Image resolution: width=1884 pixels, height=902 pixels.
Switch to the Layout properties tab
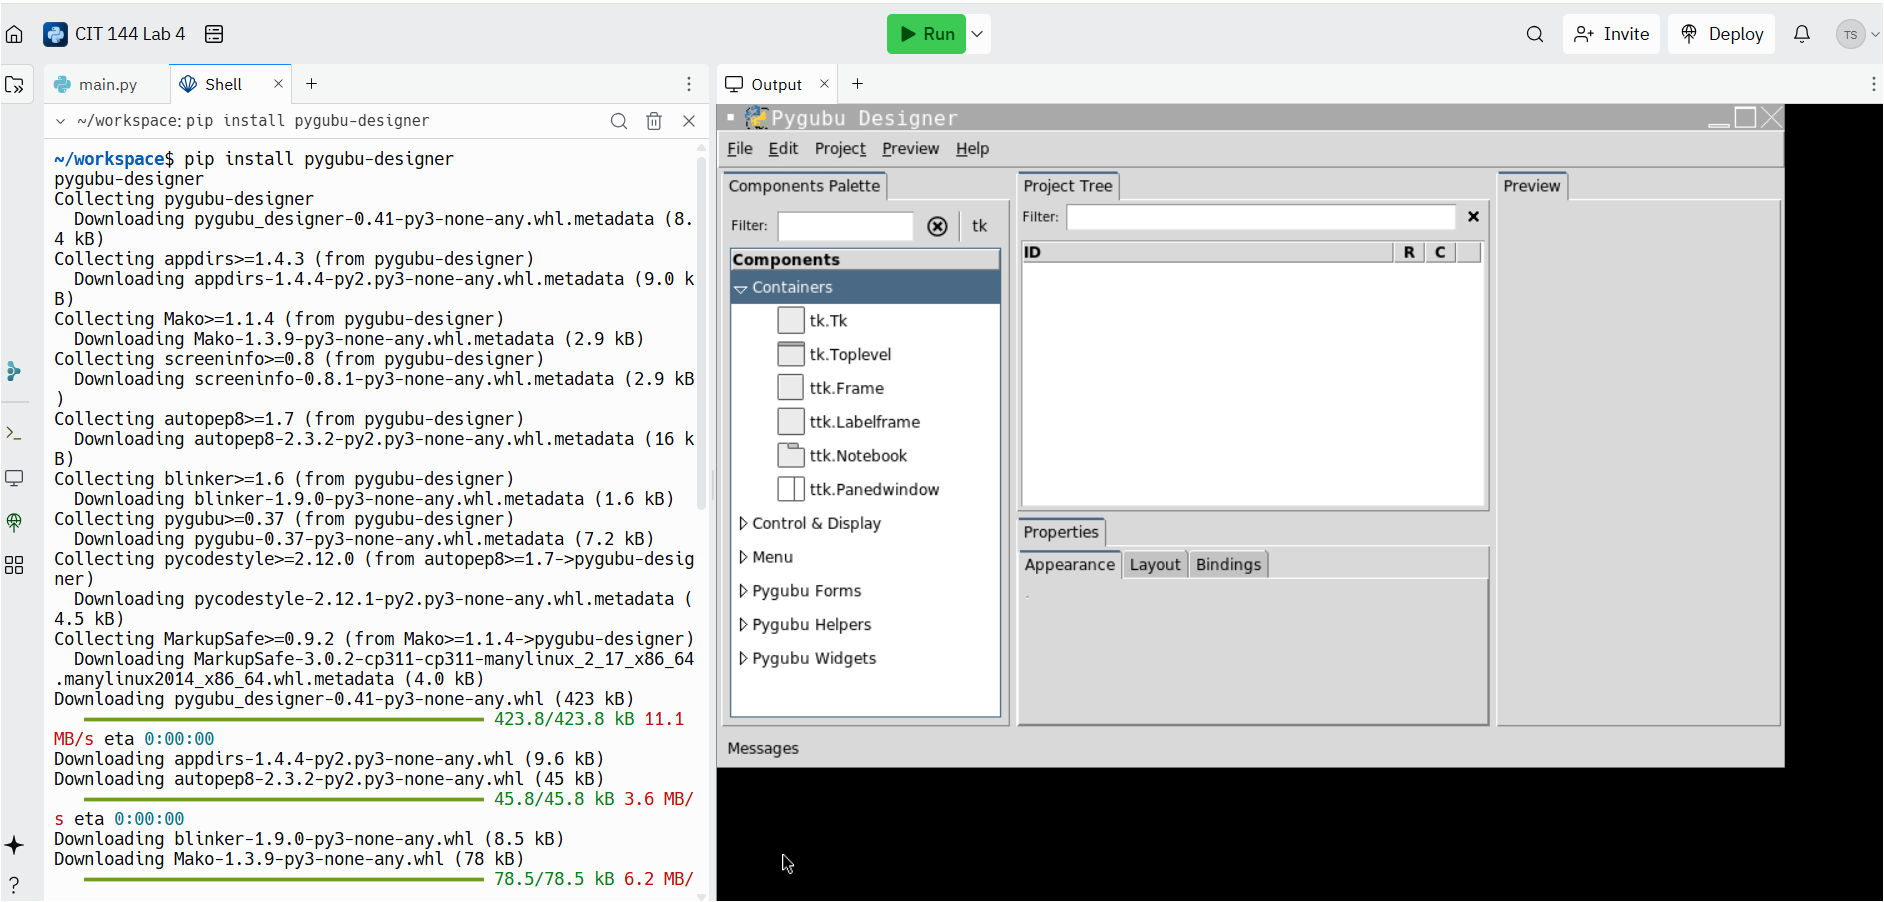pos(1155,565)
